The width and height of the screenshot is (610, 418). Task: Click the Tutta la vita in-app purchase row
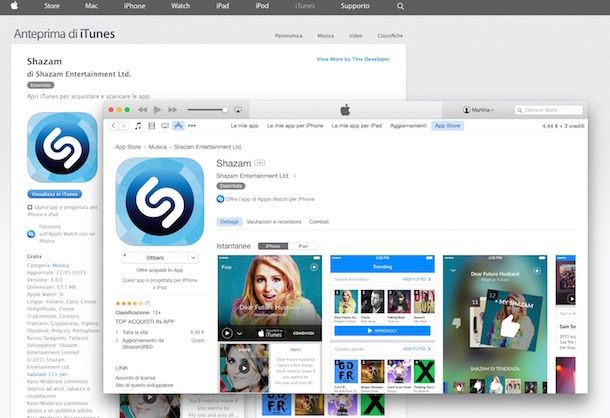pos(160,332)
